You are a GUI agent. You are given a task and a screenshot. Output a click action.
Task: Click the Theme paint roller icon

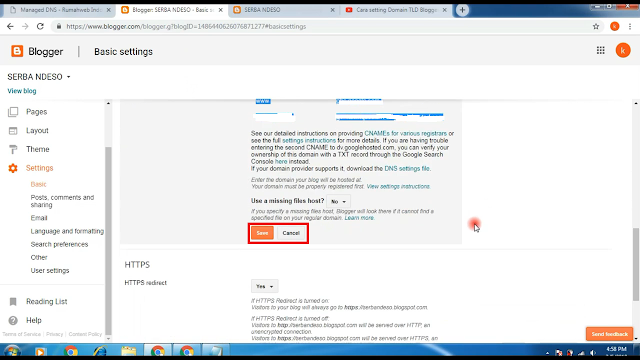[13, 149]
